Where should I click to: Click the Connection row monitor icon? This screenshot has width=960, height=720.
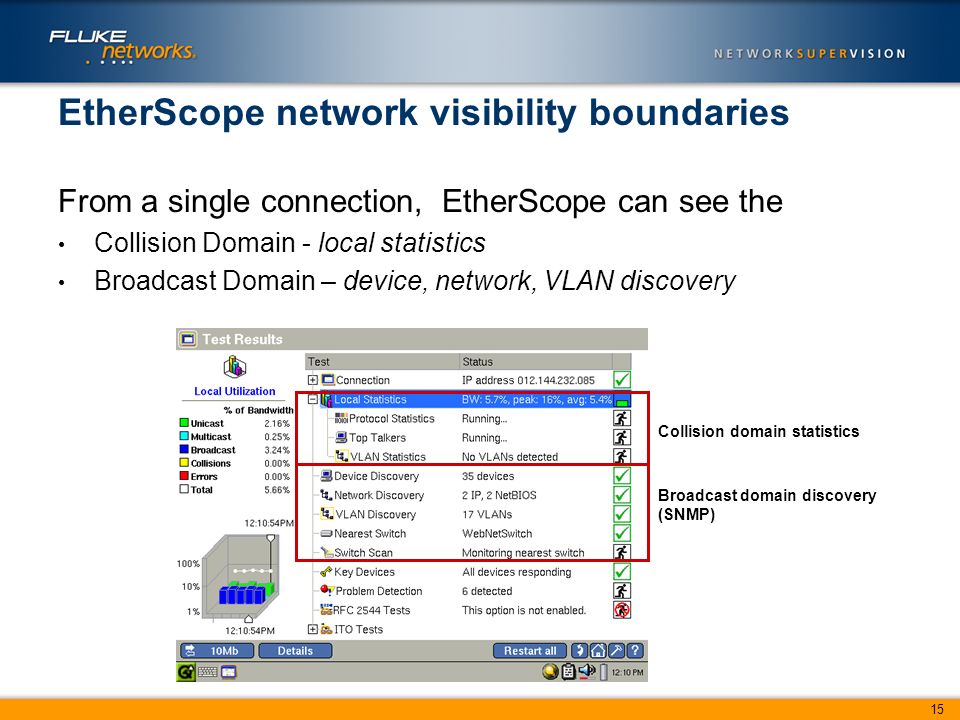(328, 380)
